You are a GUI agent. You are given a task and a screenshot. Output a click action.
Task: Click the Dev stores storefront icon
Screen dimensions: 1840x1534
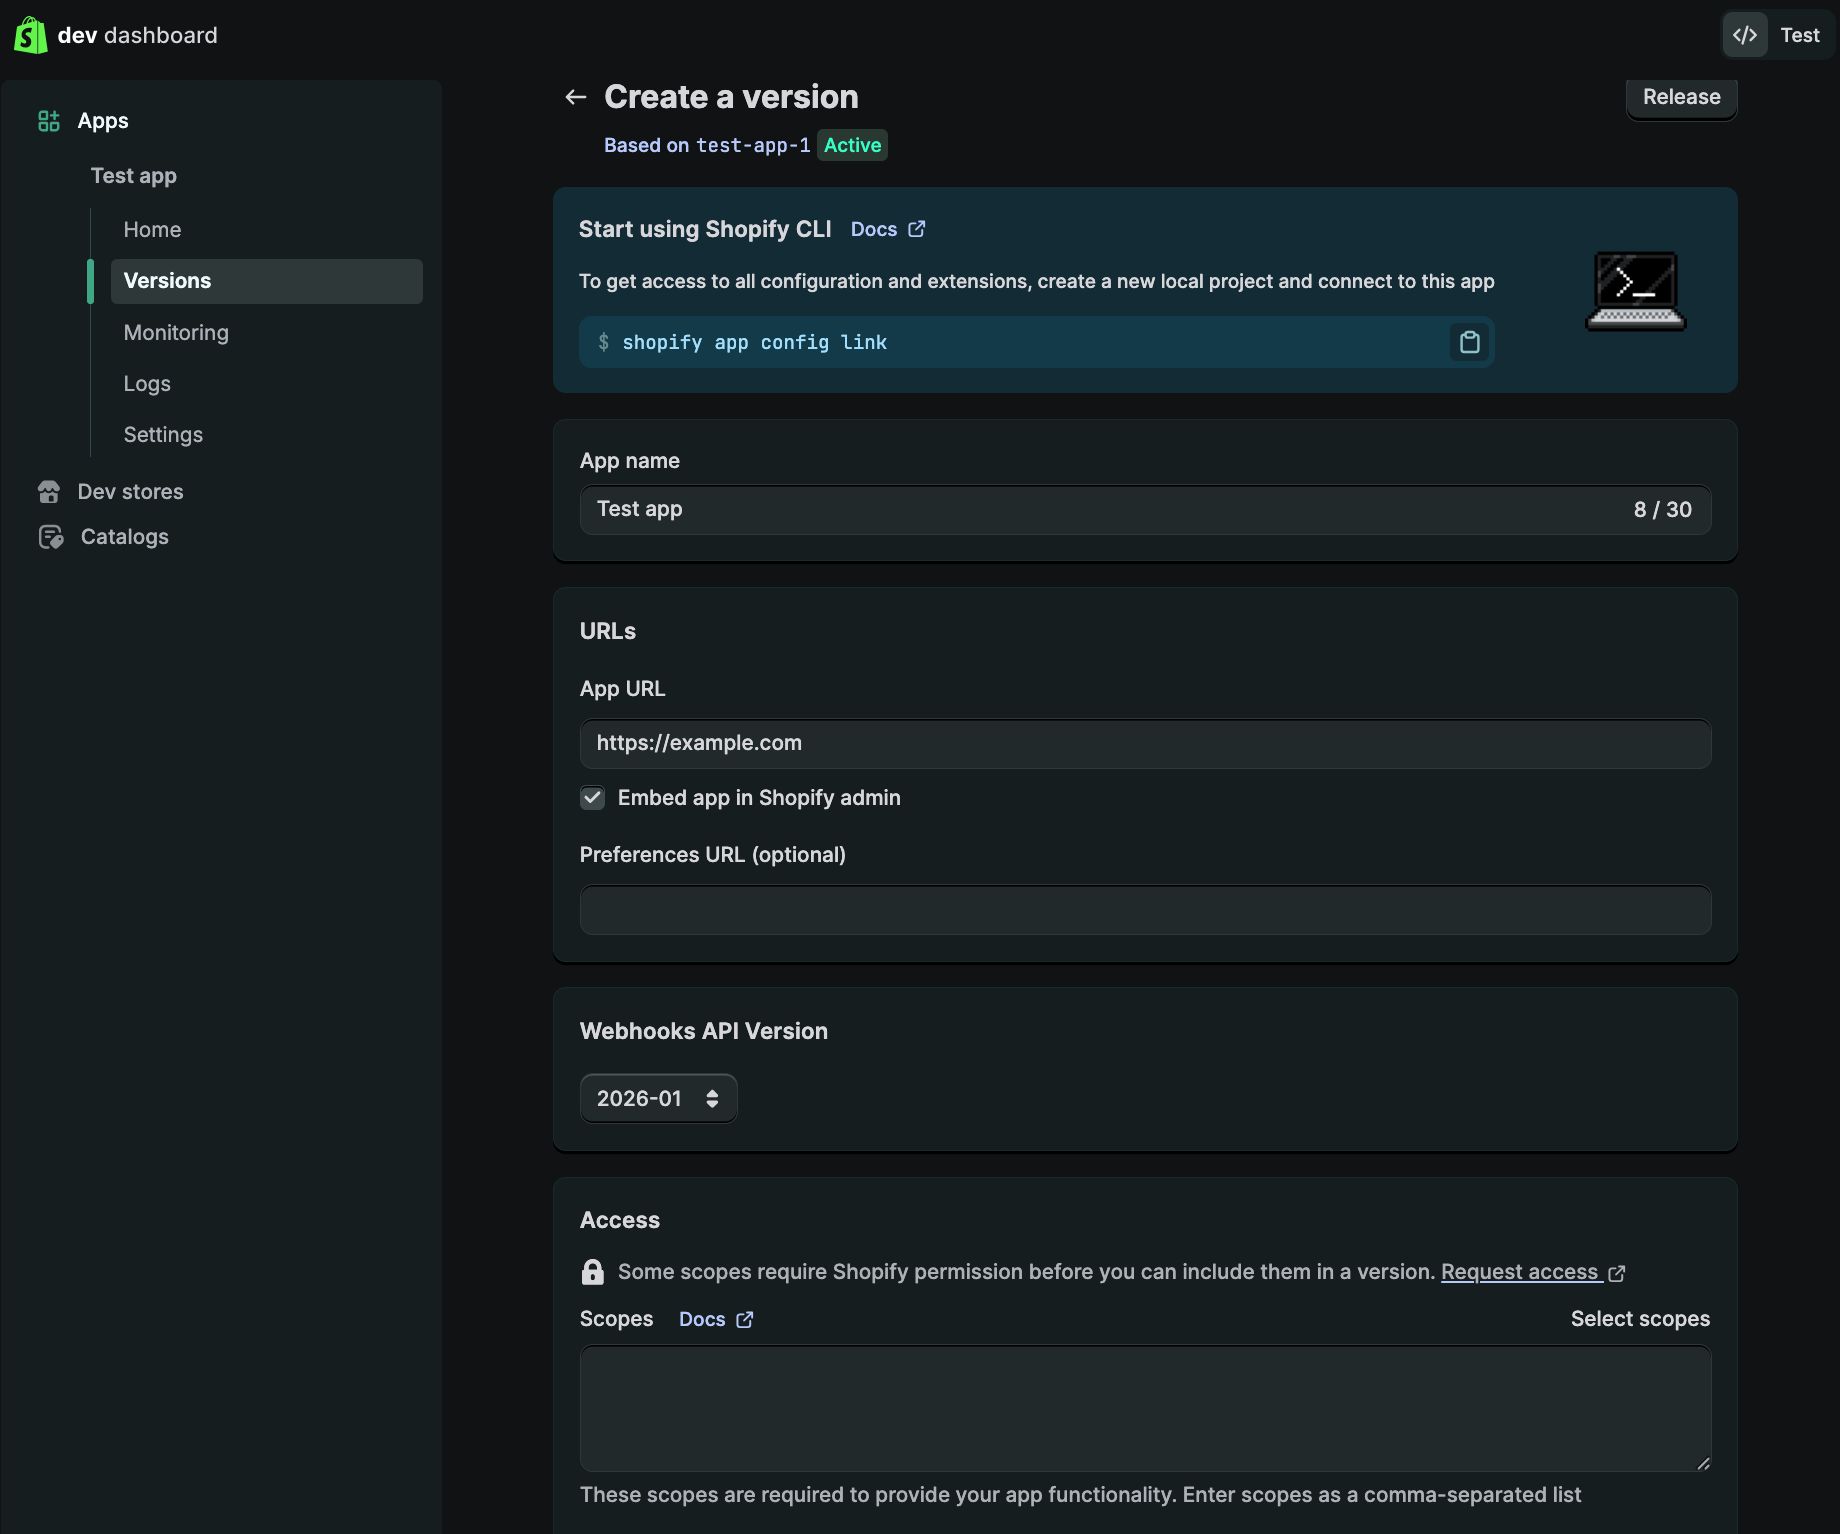[x=49, y=492]
